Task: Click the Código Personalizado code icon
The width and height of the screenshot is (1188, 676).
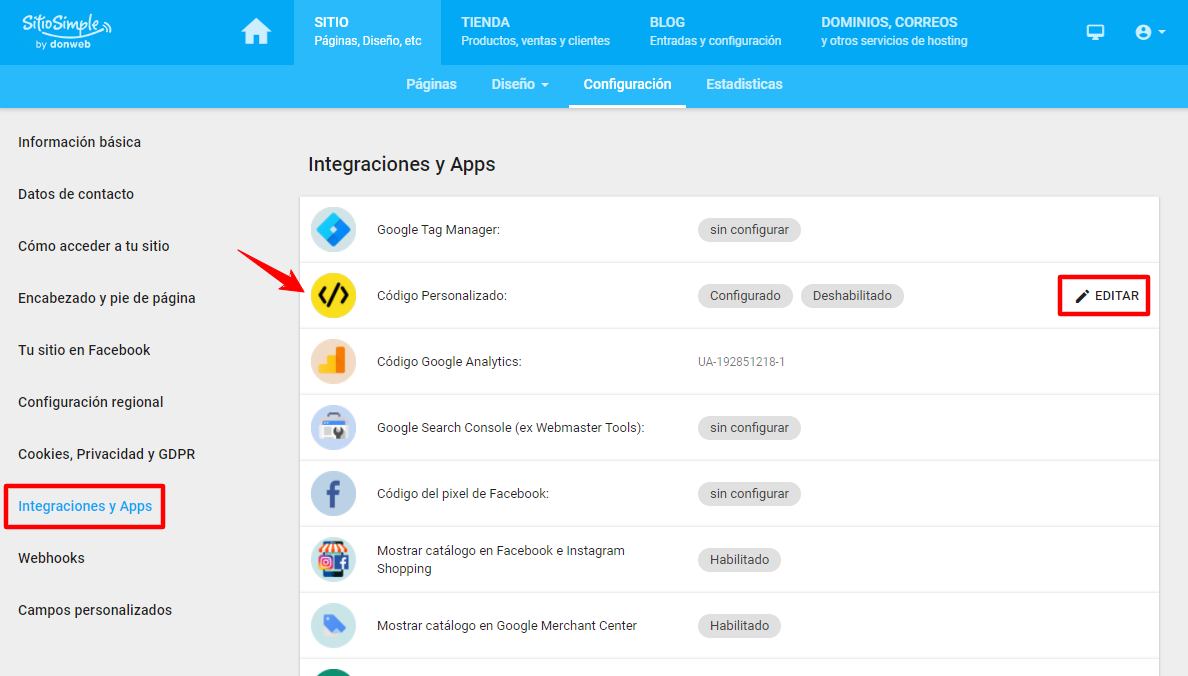Action: tap(333, 296)
